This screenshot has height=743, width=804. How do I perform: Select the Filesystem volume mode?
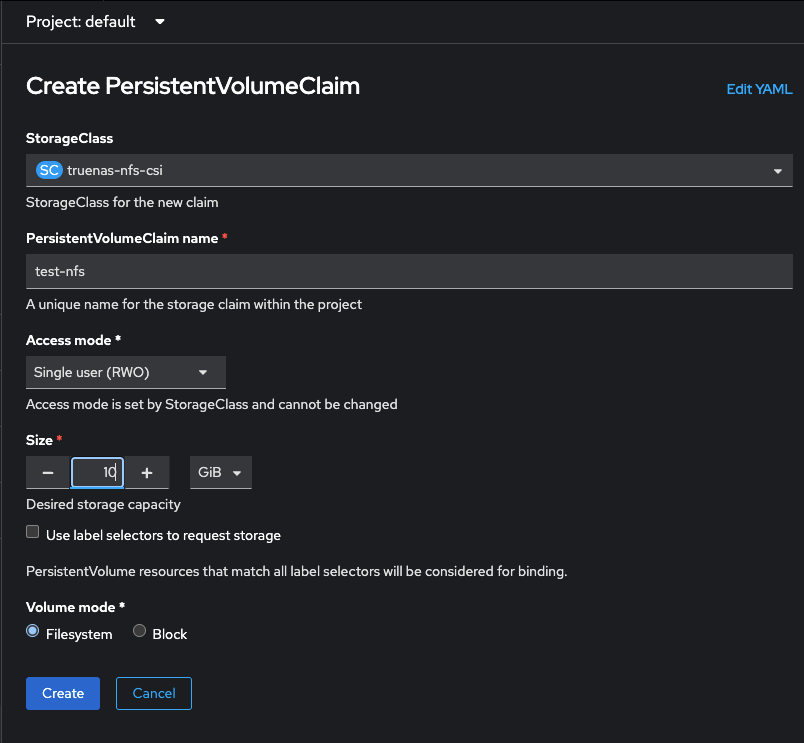(x=32, y=631)
